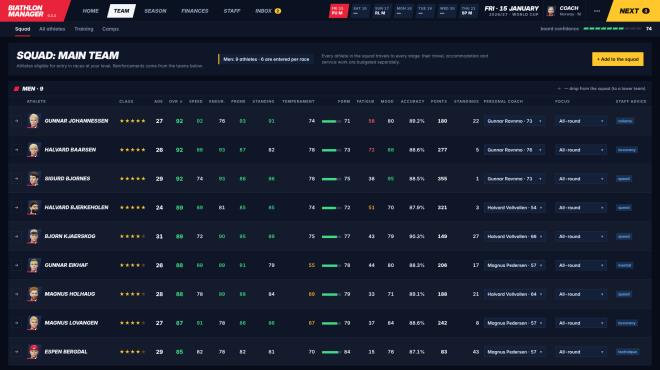Drop Halvard Baarsen from squad via arrow
This screenshot has width=660, height=370.
click(x=16, y=150)
